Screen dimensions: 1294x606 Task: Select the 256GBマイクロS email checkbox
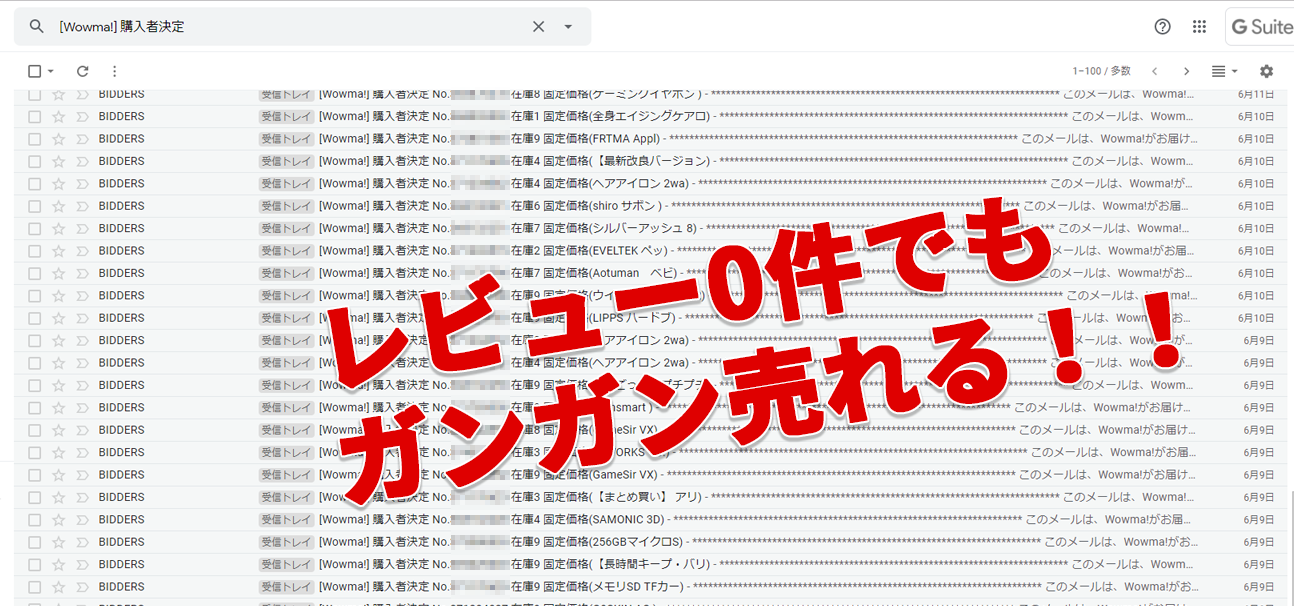pyautogui.click(x=35, y=542)
